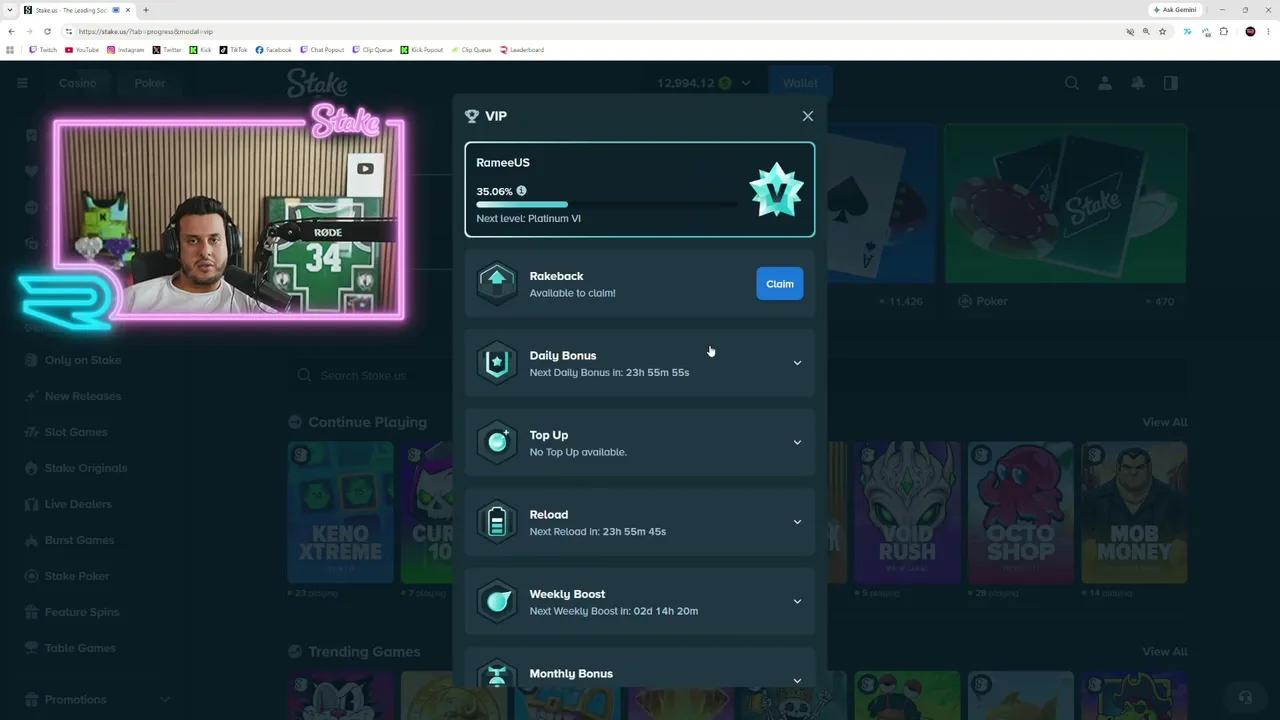Select the Stake.us browser tab

pos(77,10)
